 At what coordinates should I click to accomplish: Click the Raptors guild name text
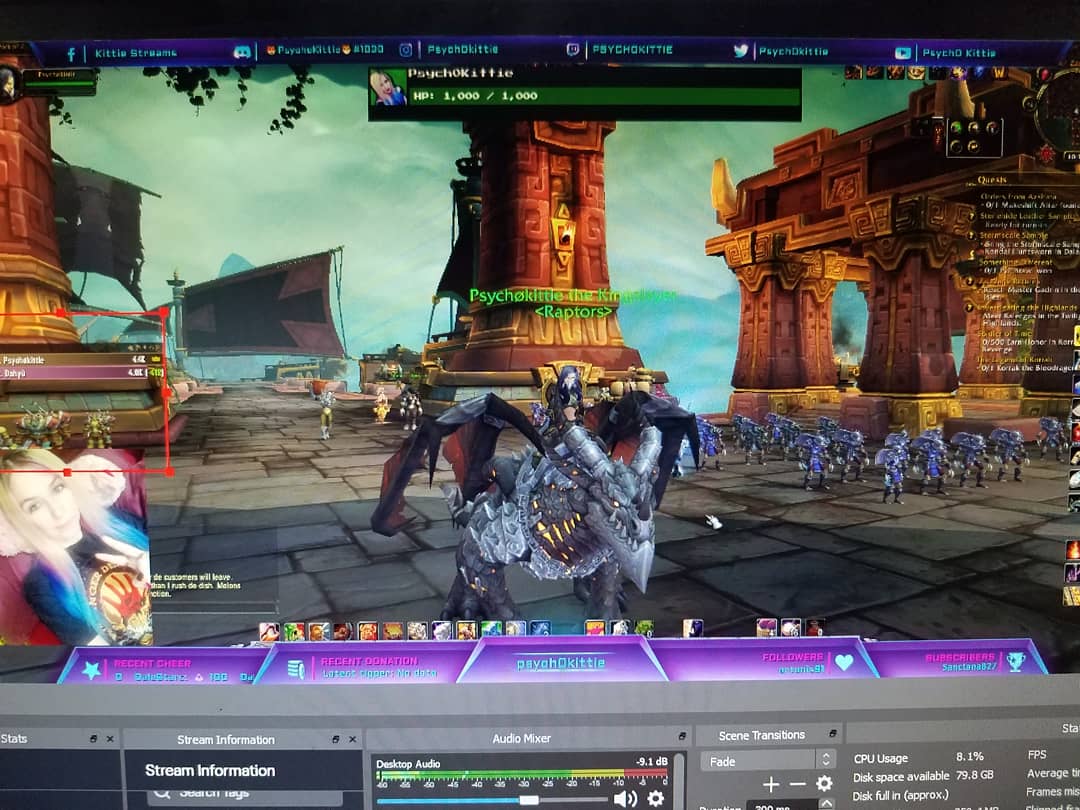[x=573, y=312]
